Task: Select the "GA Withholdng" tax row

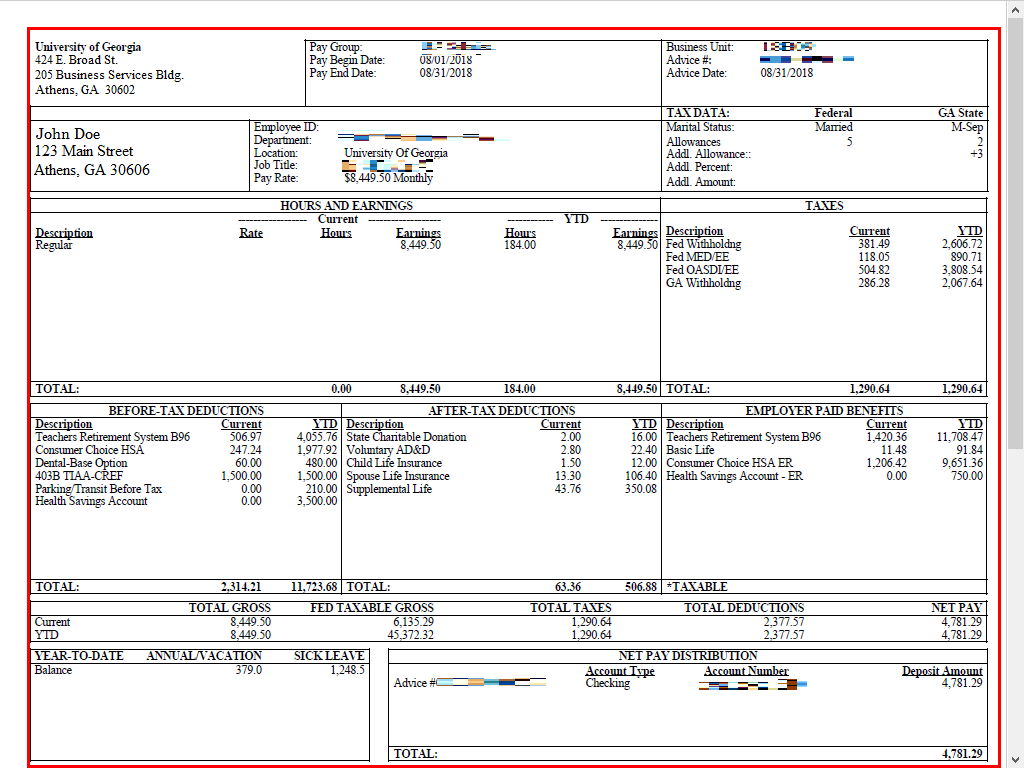Action: click(x=703, y=283)
